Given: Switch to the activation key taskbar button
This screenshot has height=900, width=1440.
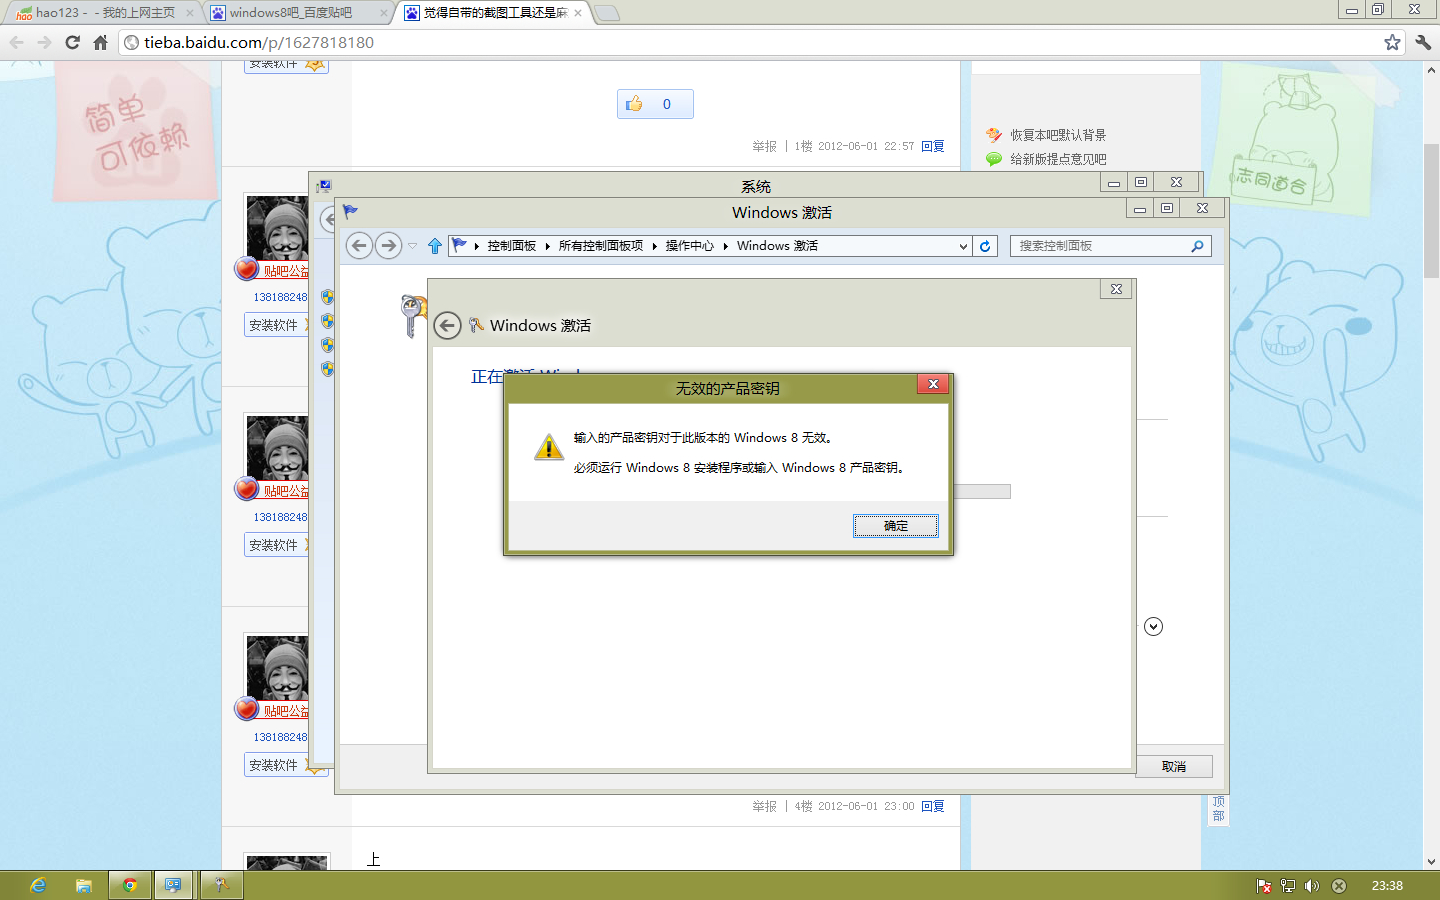Looking at the screenshot, I should pos(222,885).
